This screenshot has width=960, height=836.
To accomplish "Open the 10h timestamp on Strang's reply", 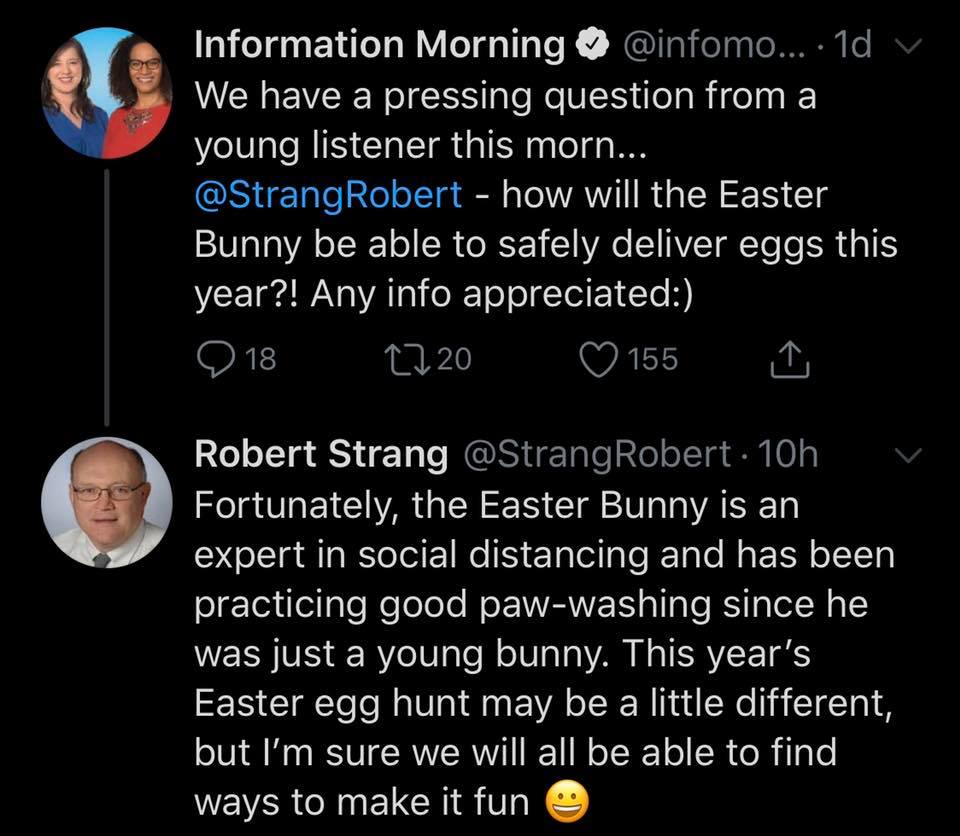I will [789, 455].
